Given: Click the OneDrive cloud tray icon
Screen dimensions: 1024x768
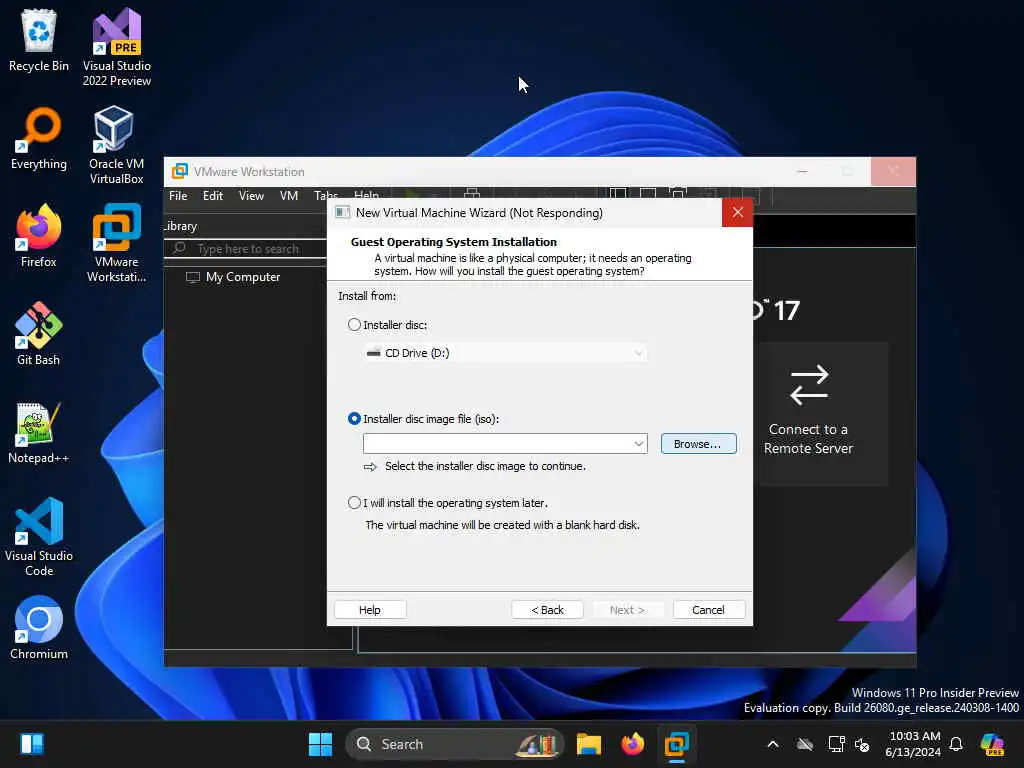Looking at the screenshot, I should (805, 744).
